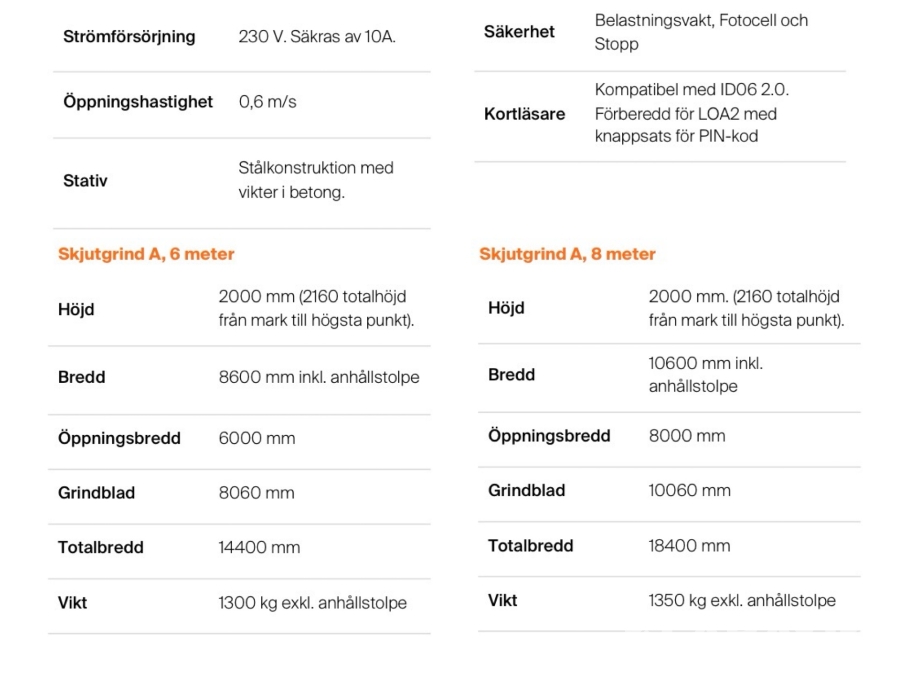Click the "6000 mm" Öppningsbredd value
900x675 pixels.
(x=257, y=438)
